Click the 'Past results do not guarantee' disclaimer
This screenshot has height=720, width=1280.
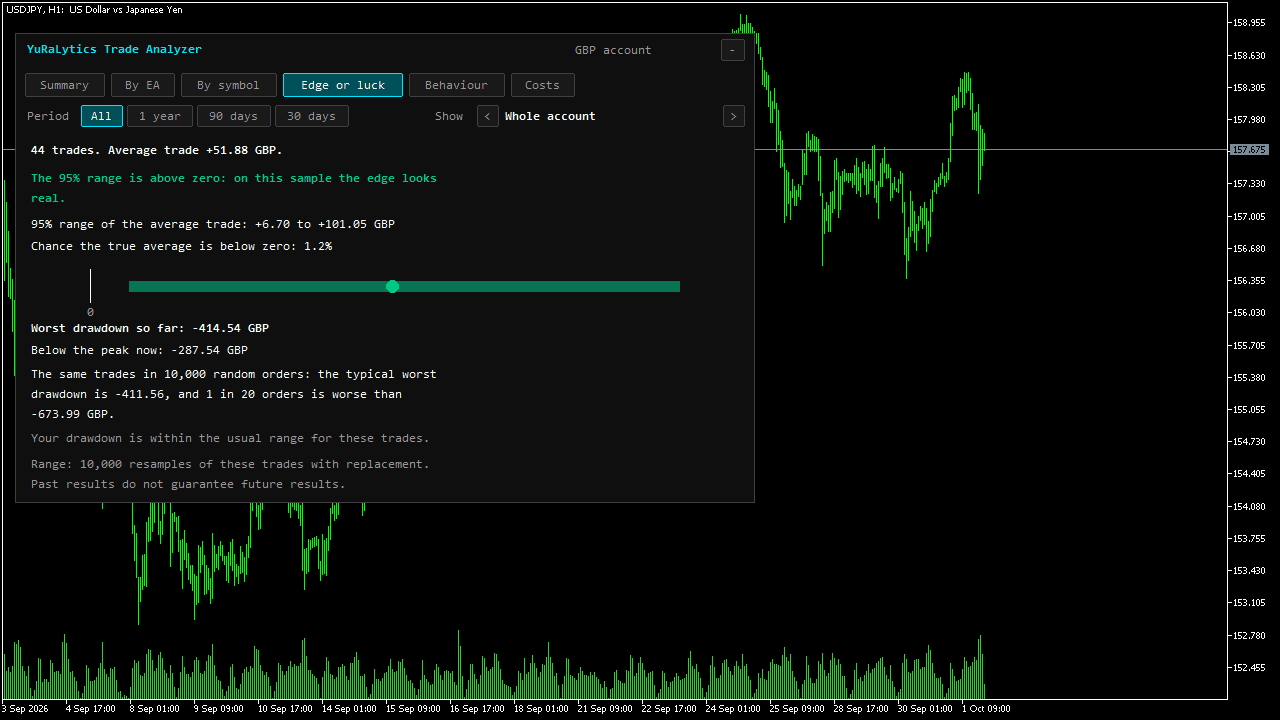click(188, 484)
